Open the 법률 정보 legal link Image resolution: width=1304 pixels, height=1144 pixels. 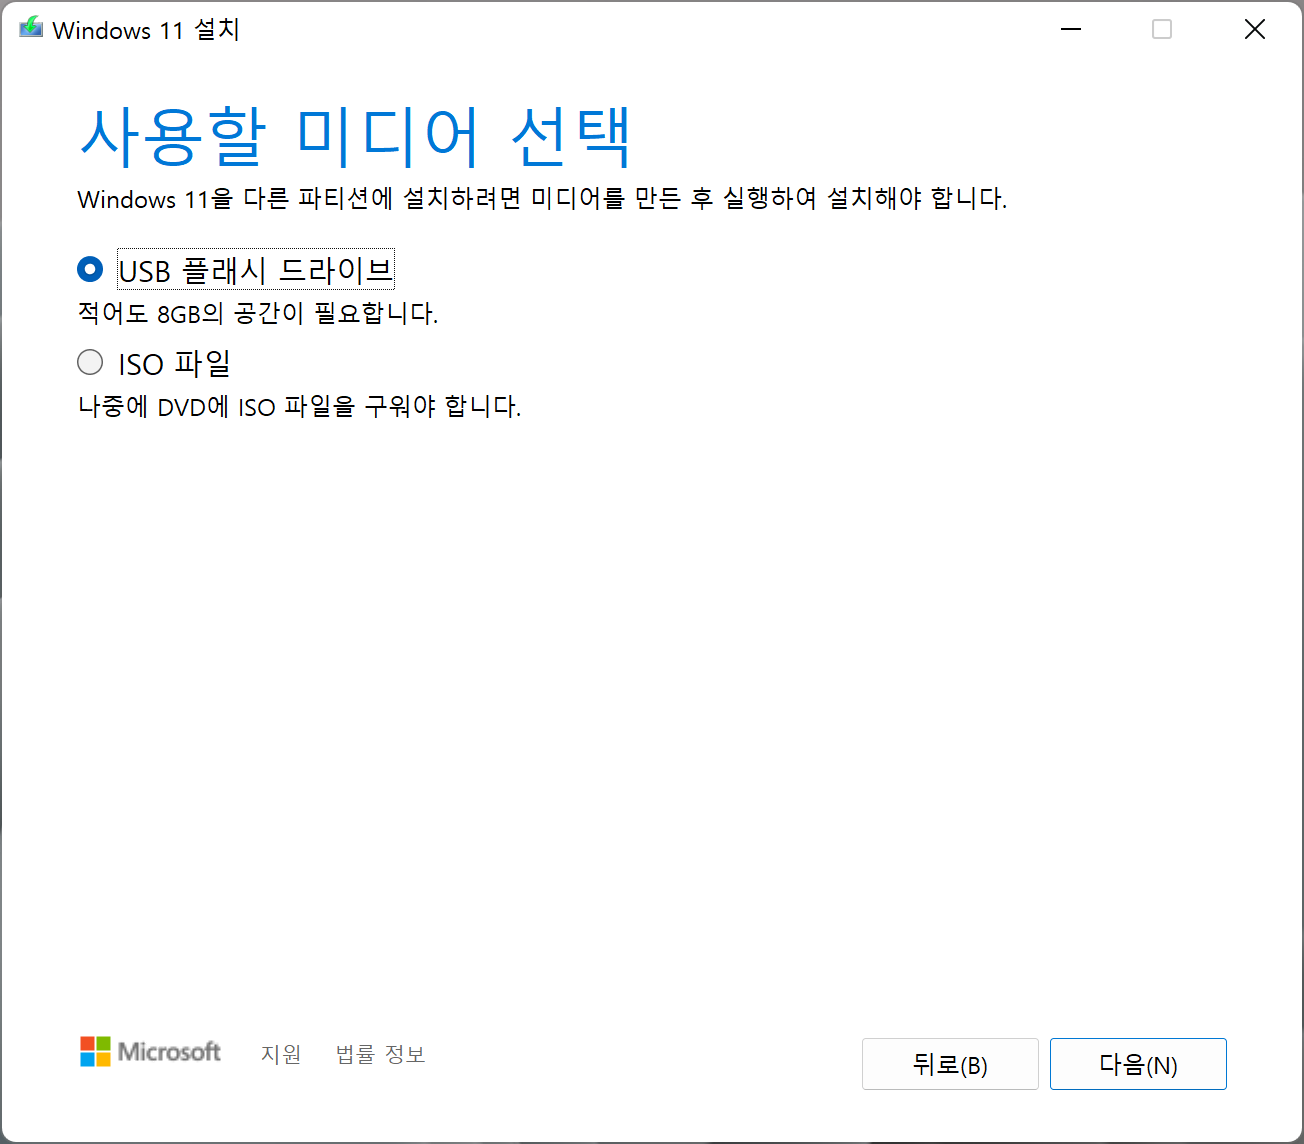(381, 1054)
